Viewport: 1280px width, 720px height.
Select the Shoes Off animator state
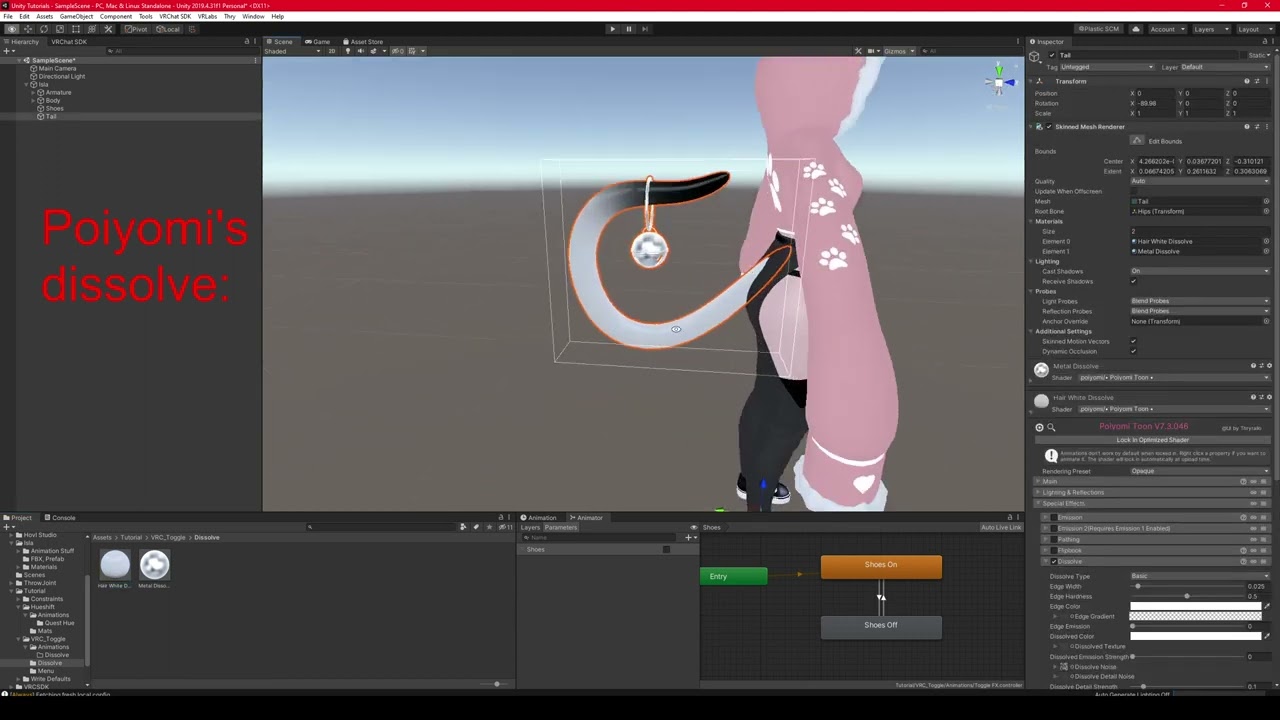[x=881, y=627]
